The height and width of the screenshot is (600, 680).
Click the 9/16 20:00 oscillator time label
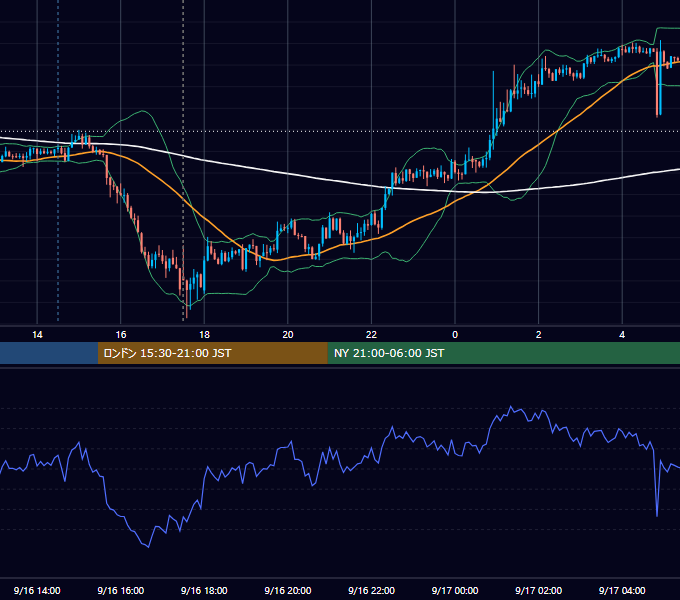tap(288, 590)
